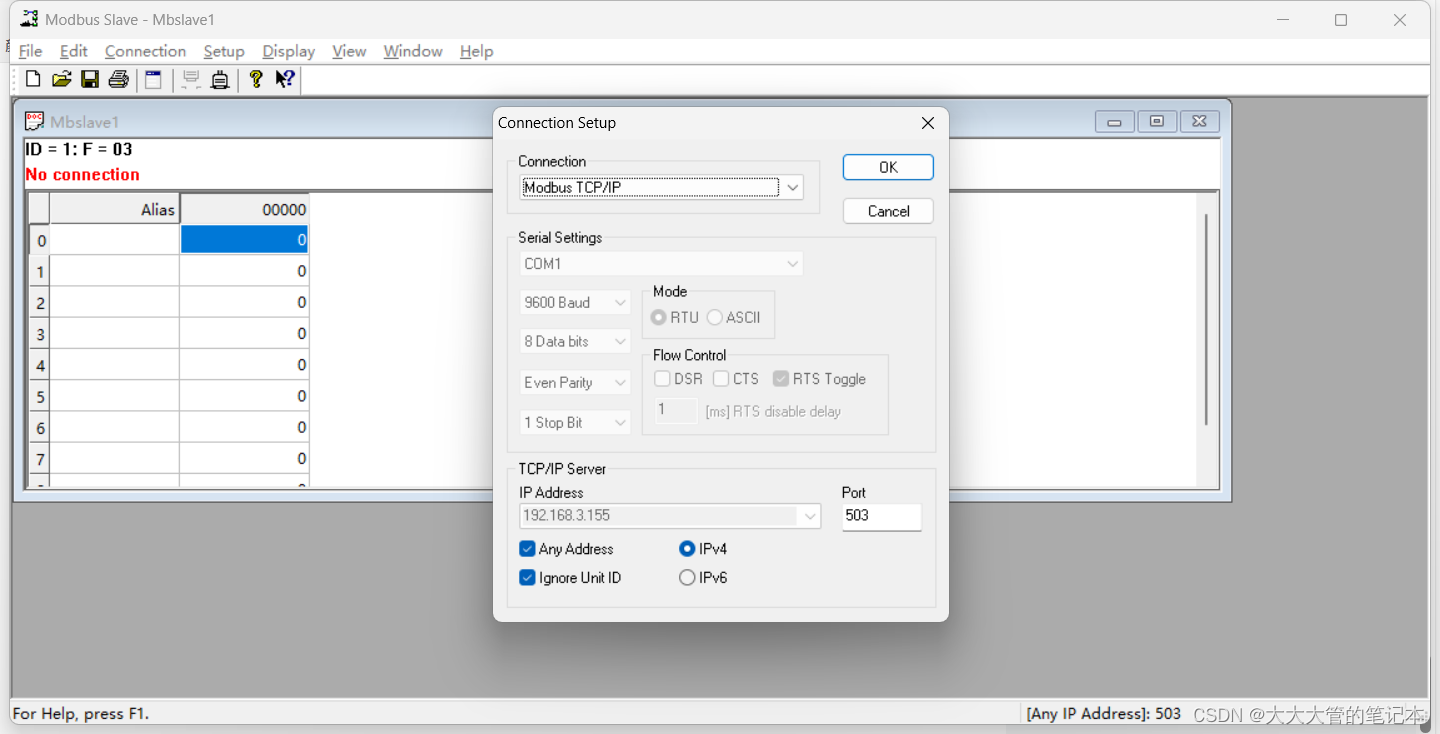The image size is (1440, 734).
Task: Minimize the Mbslave1 child window
Action: click(x=1114, y=122)
